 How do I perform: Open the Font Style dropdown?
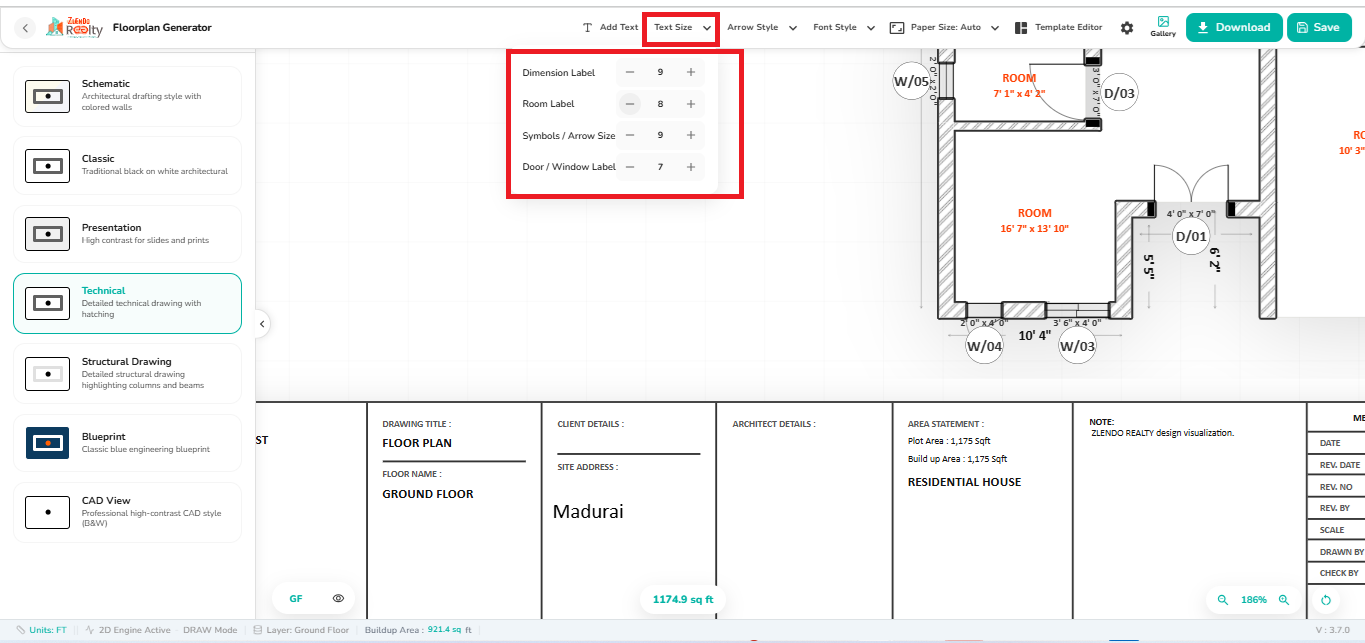(x=844, y=28)
